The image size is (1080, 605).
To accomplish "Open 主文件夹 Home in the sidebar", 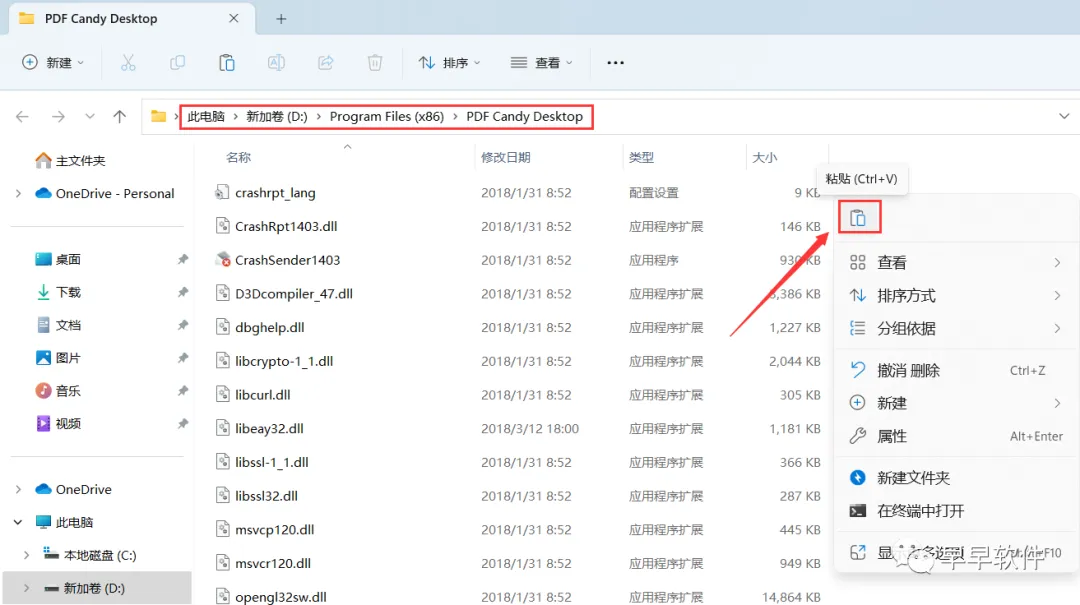I will pos(70,161).
